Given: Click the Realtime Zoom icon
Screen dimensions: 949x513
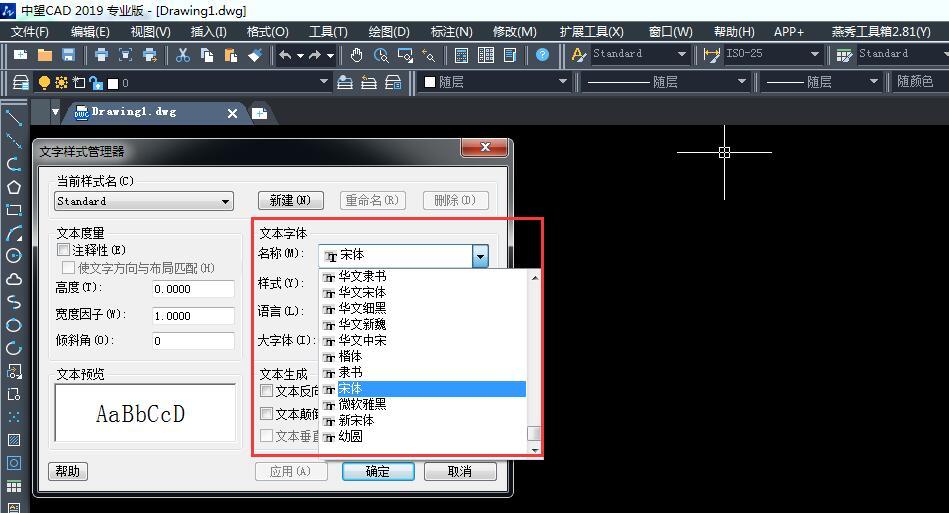Looking at the screenshot, I should point(381,55).
